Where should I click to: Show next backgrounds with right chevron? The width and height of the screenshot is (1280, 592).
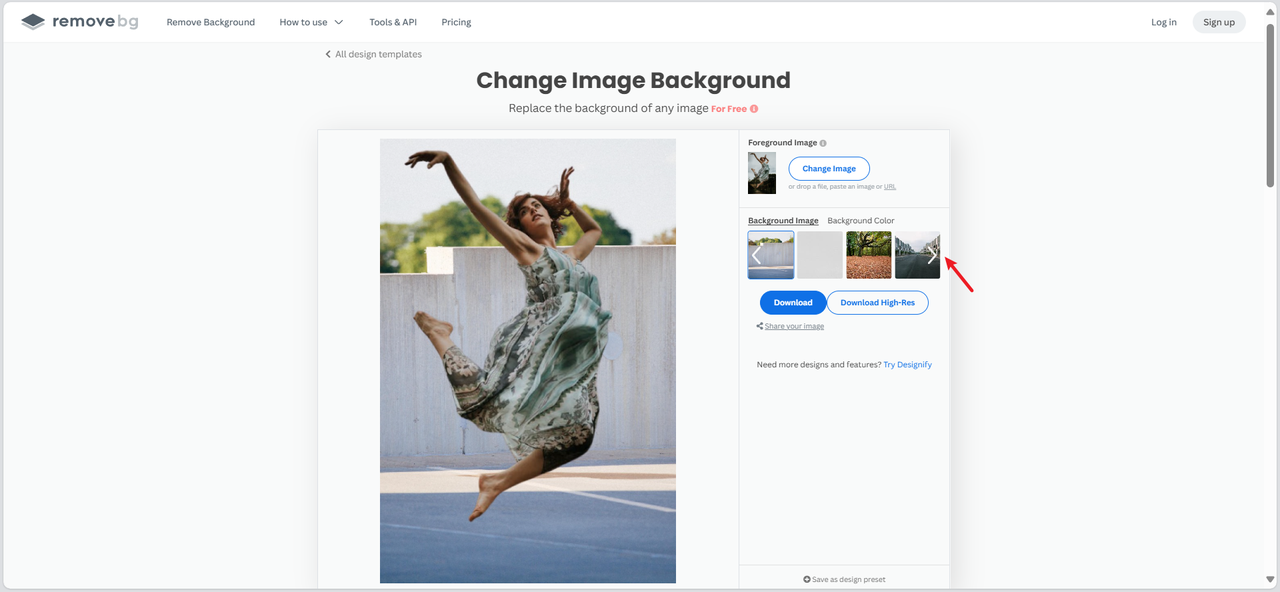pyautogui.click(x=932, y=255)
